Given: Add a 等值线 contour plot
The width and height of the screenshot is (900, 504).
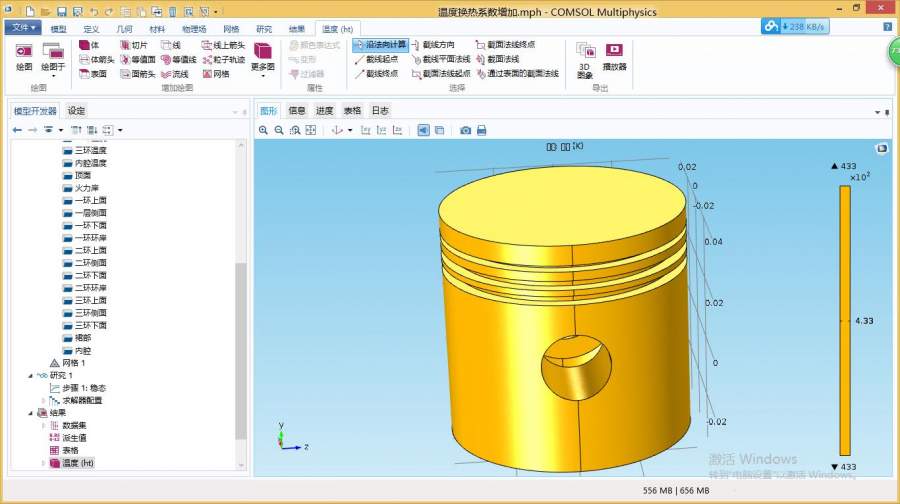Looking at the screenshot, I should [x=179, y=59].
